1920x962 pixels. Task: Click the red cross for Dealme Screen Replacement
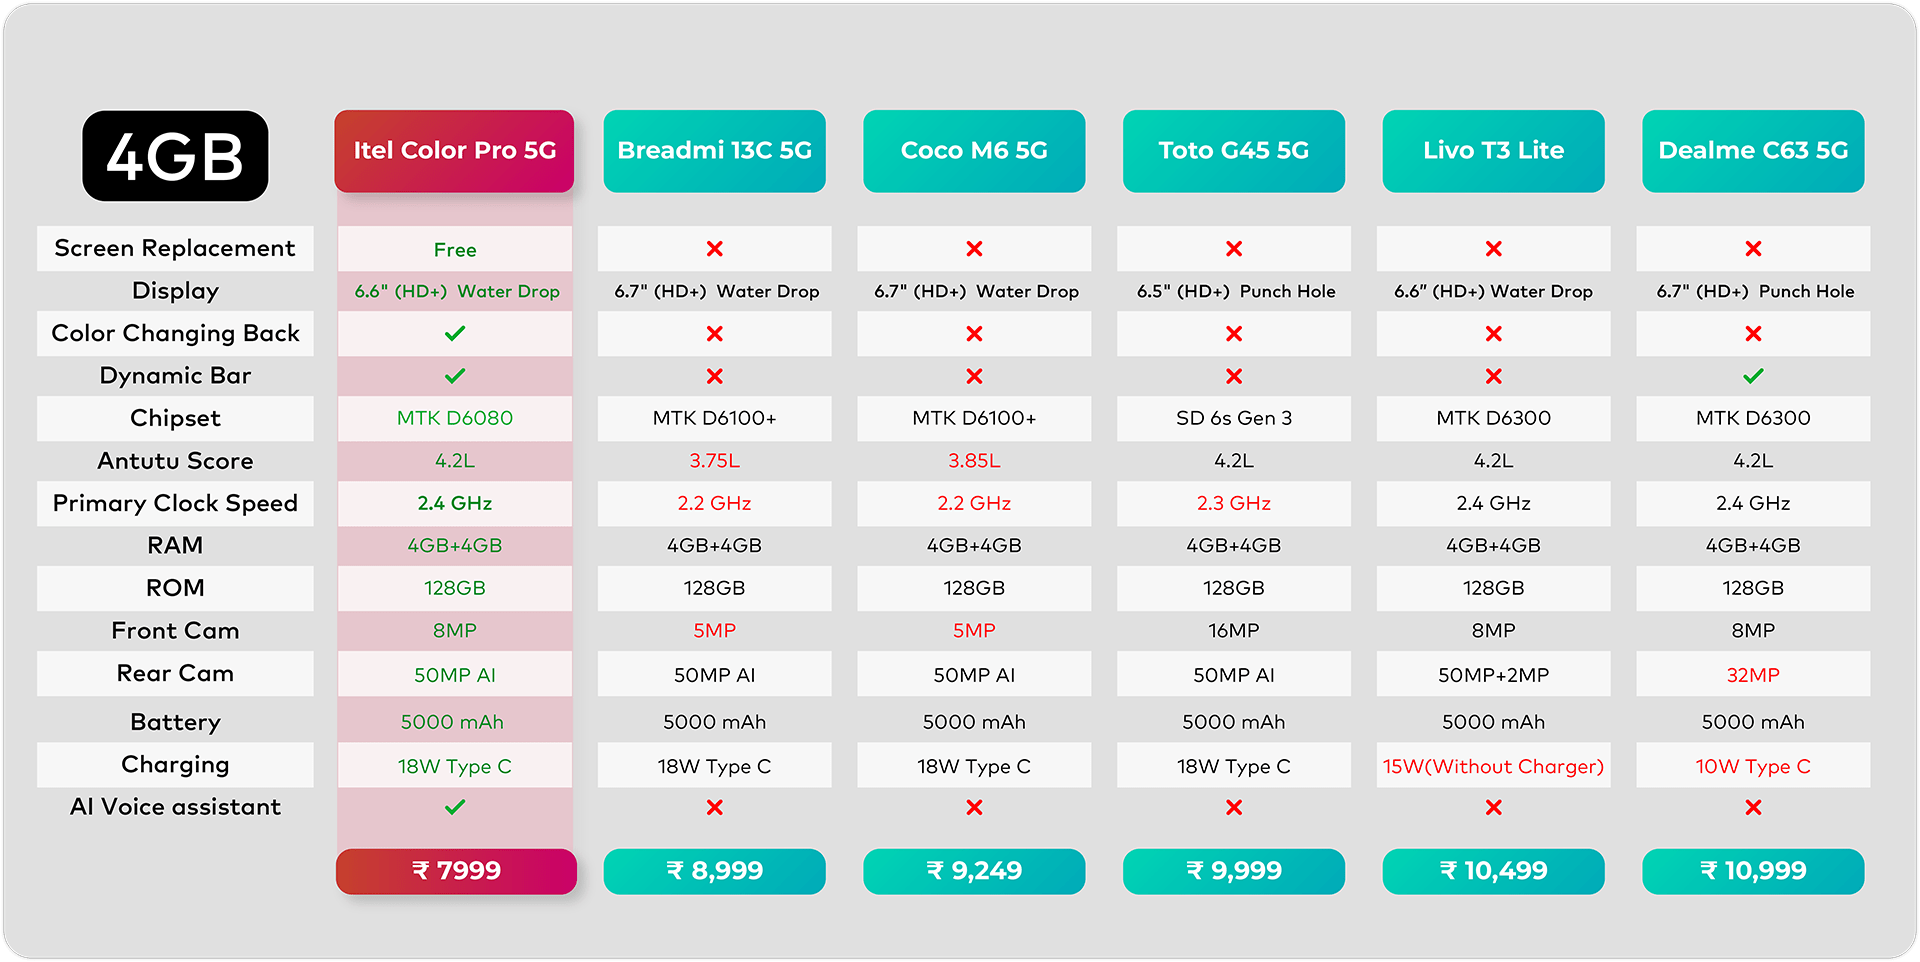(1753, 249)
